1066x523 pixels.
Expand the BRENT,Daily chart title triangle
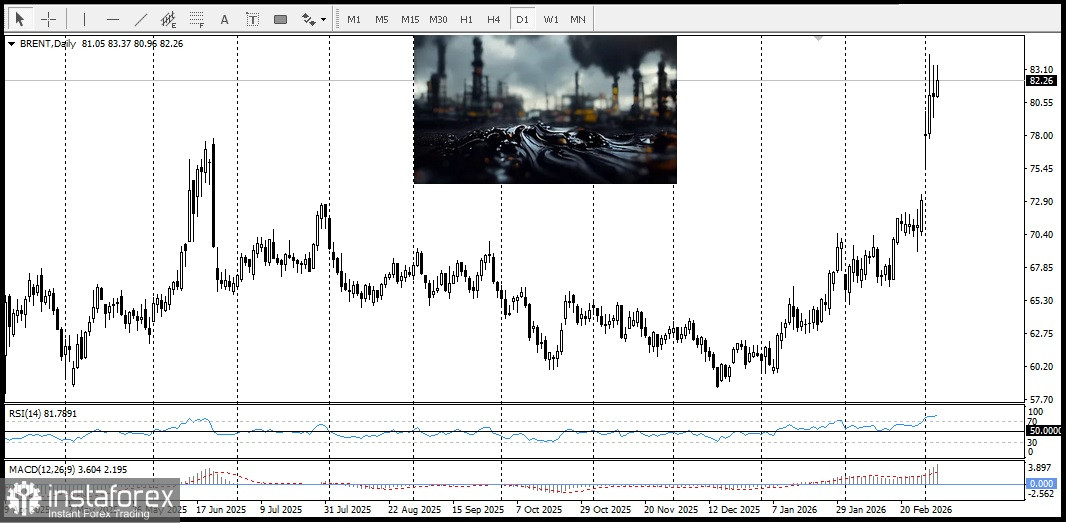pos(11,44)
